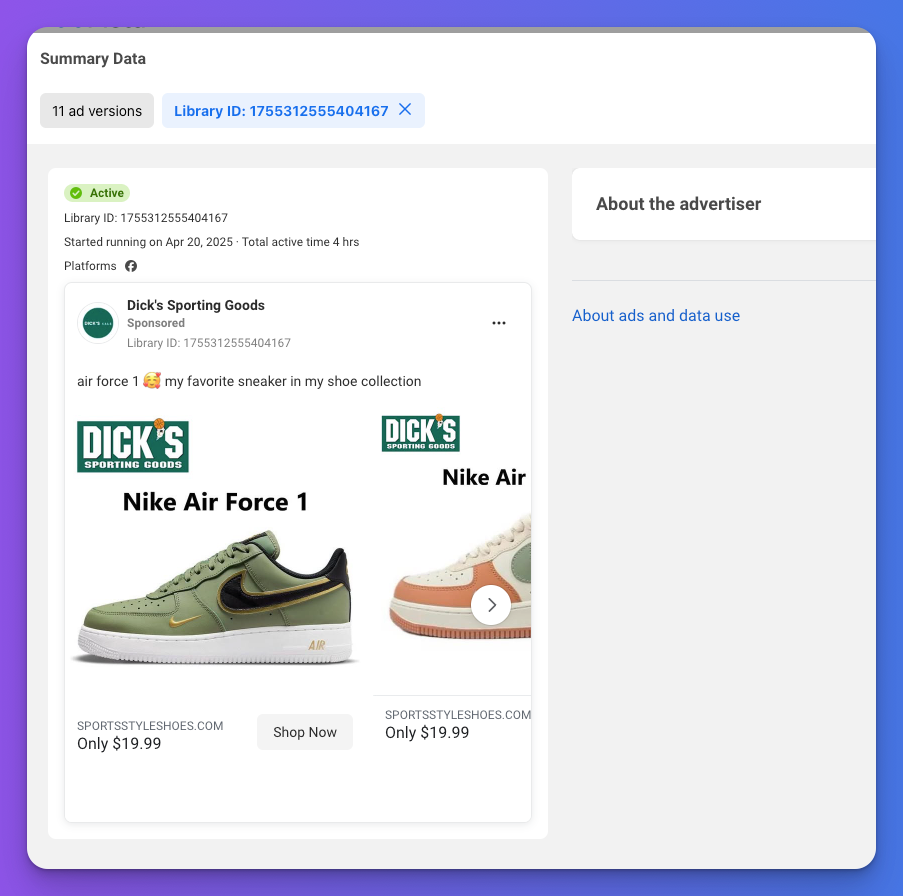
Task: Click the Summary Data heading
Action: click(93, 59)
